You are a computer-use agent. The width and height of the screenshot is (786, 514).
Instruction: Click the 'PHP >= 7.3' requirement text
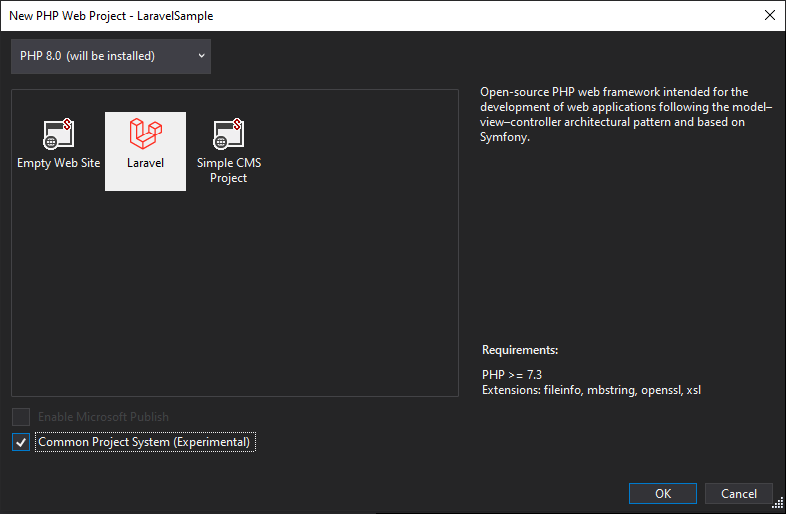pyautogui.click(x=512, y=375)
